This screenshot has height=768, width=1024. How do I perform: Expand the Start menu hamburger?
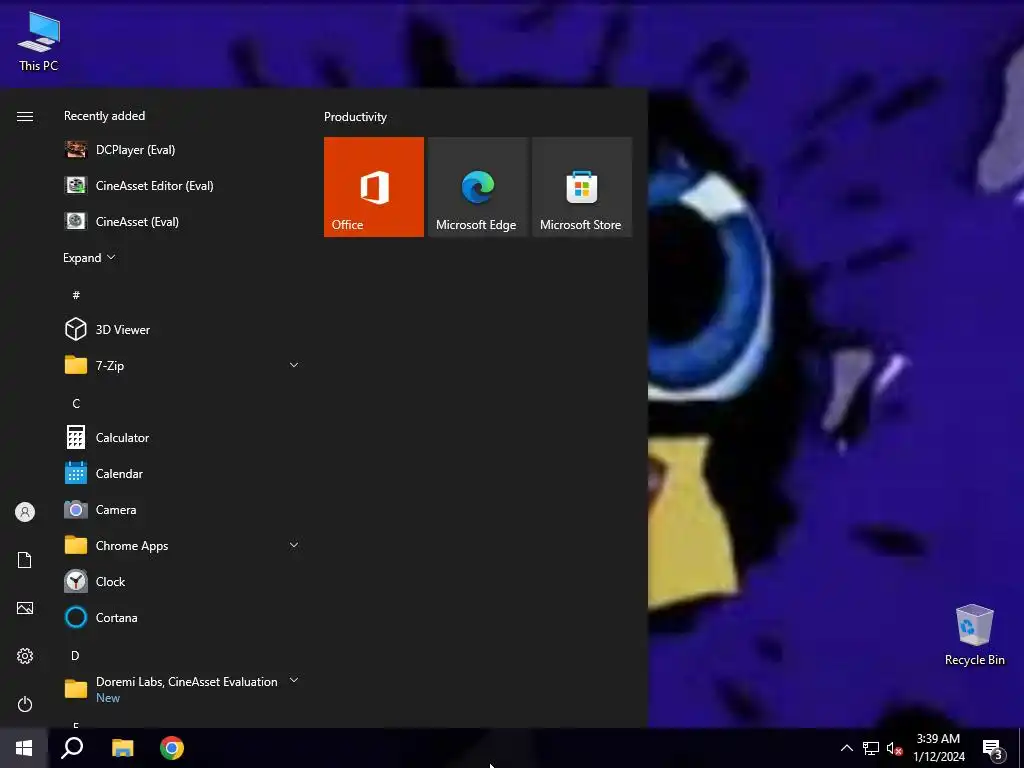tap(25, 116)
